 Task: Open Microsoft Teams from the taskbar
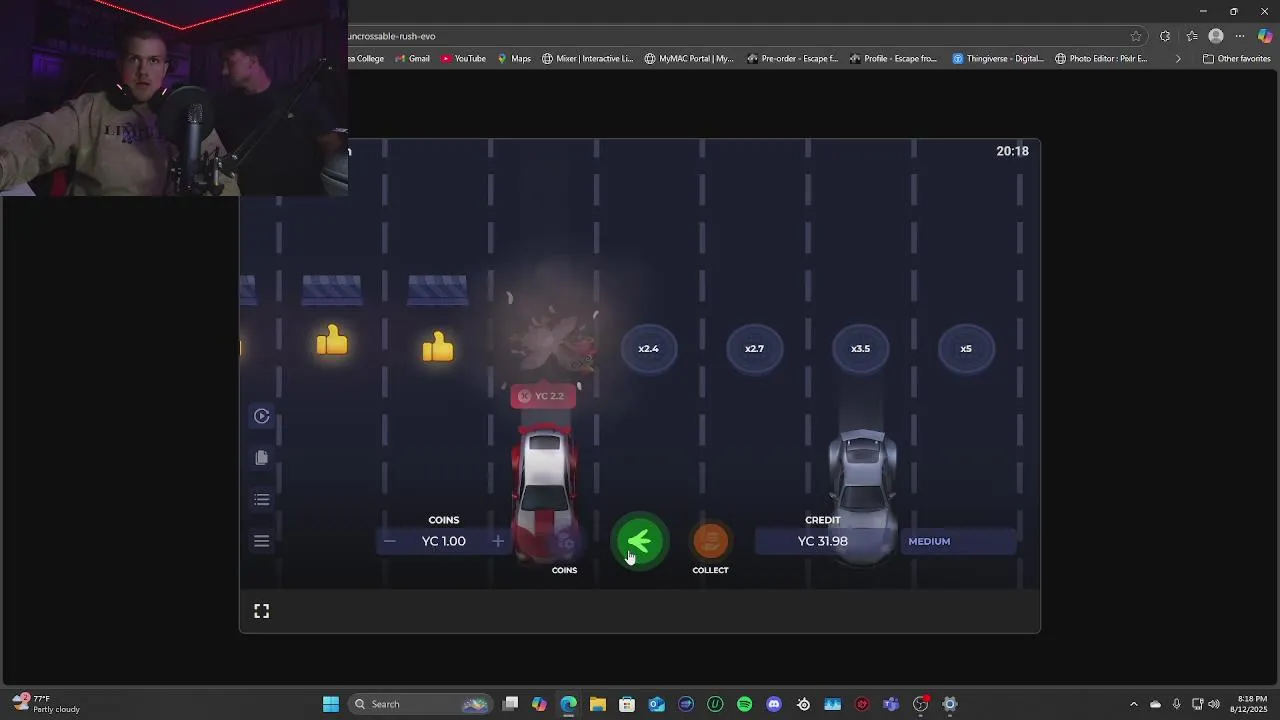click(x=891, y=704)
